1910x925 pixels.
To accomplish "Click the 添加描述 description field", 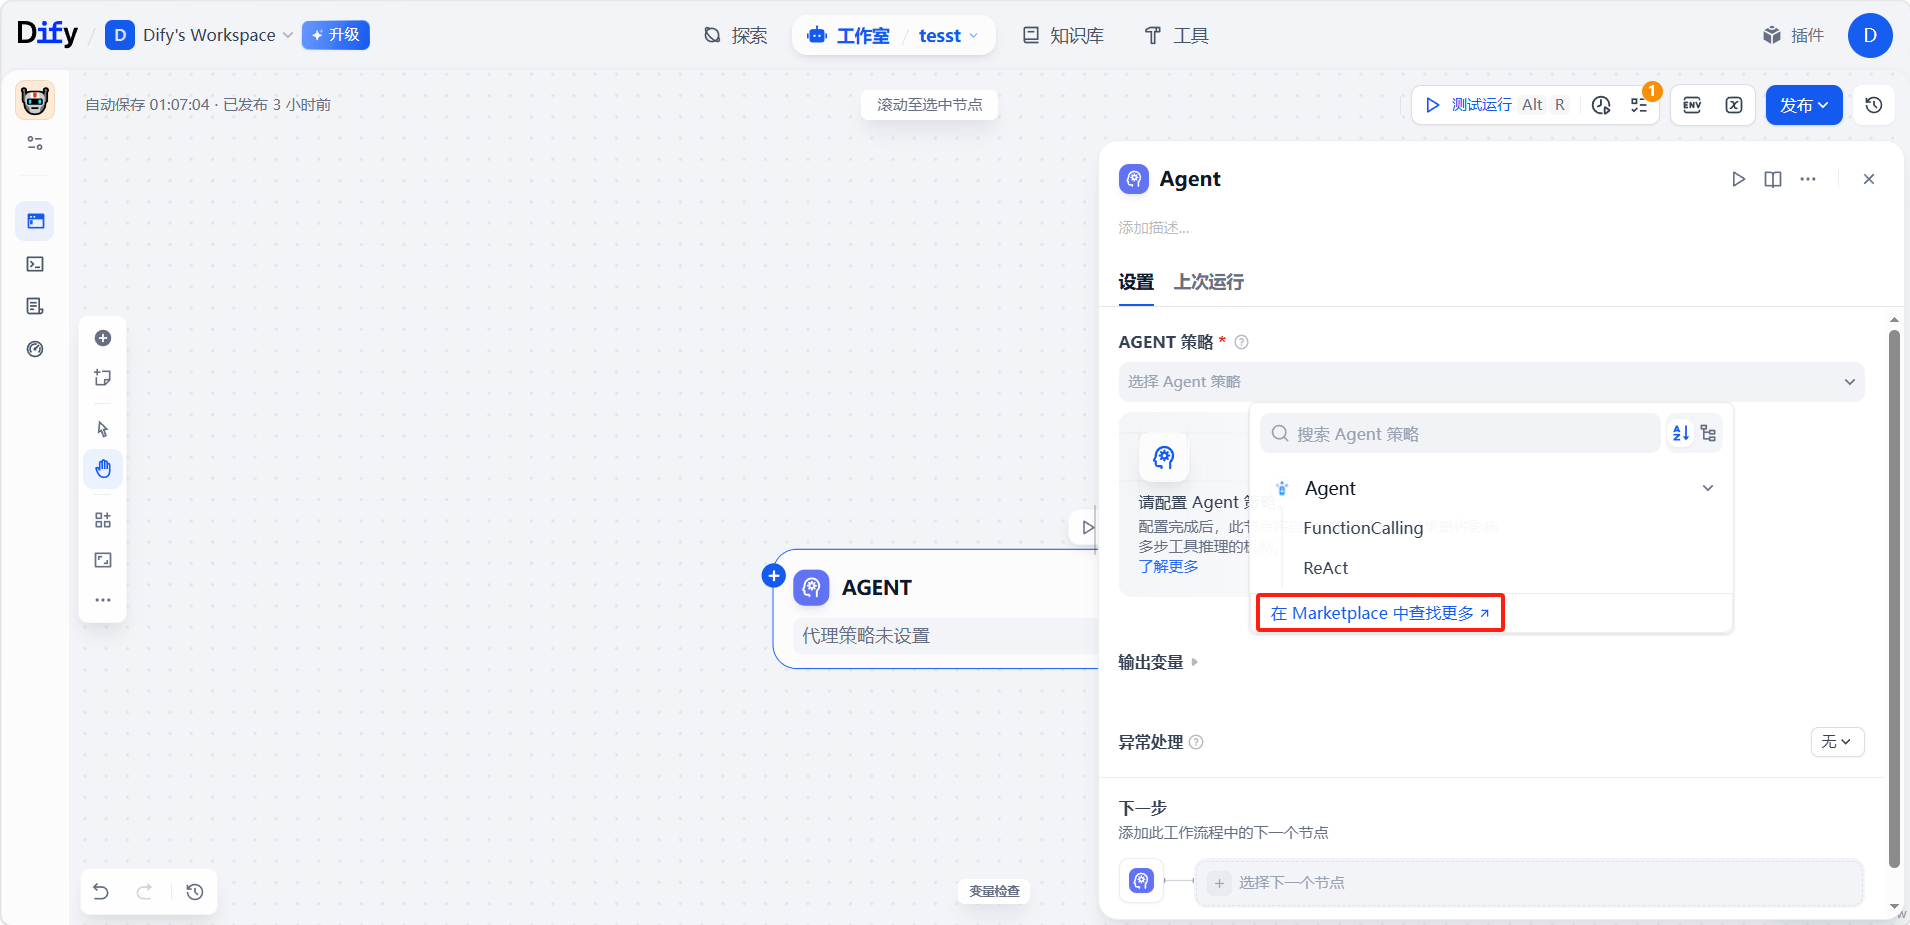I will pyautogui.click(x=1154, y=228).
